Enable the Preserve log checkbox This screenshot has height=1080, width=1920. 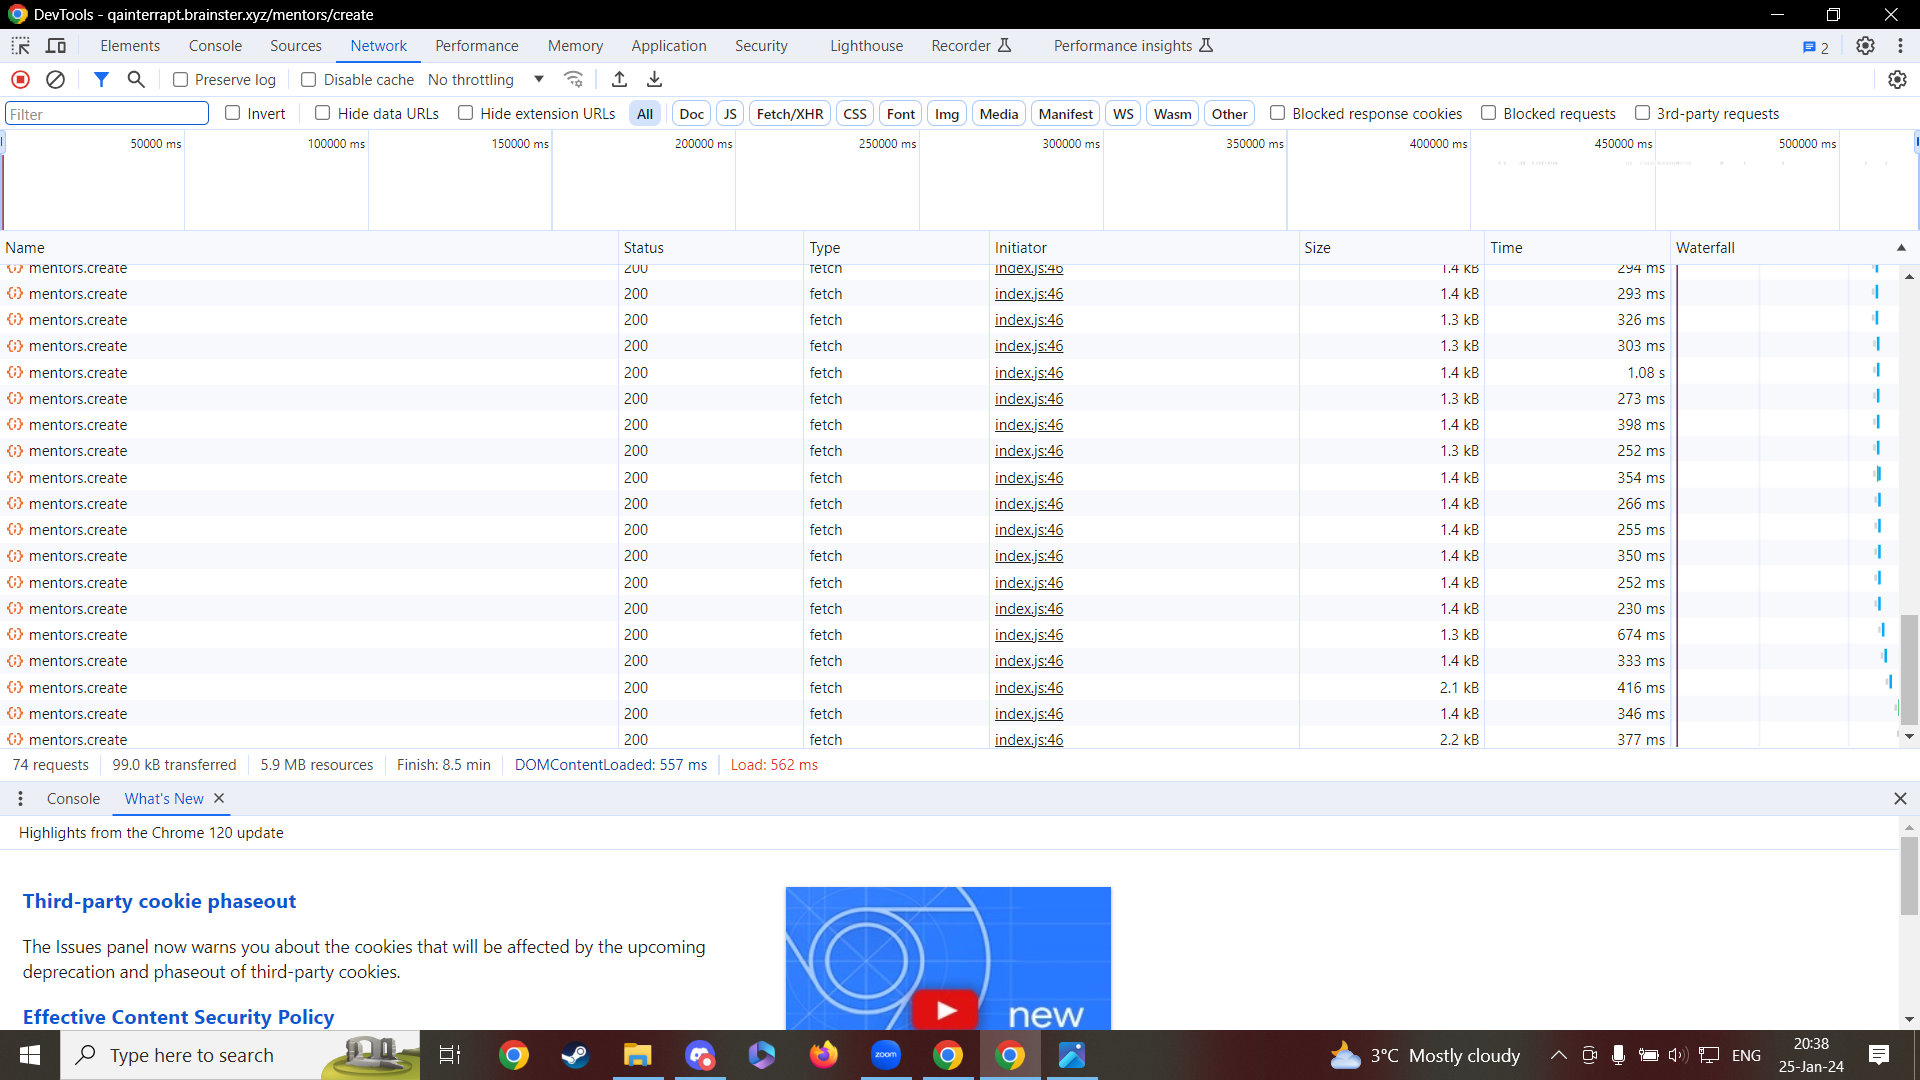coord(181,79)
